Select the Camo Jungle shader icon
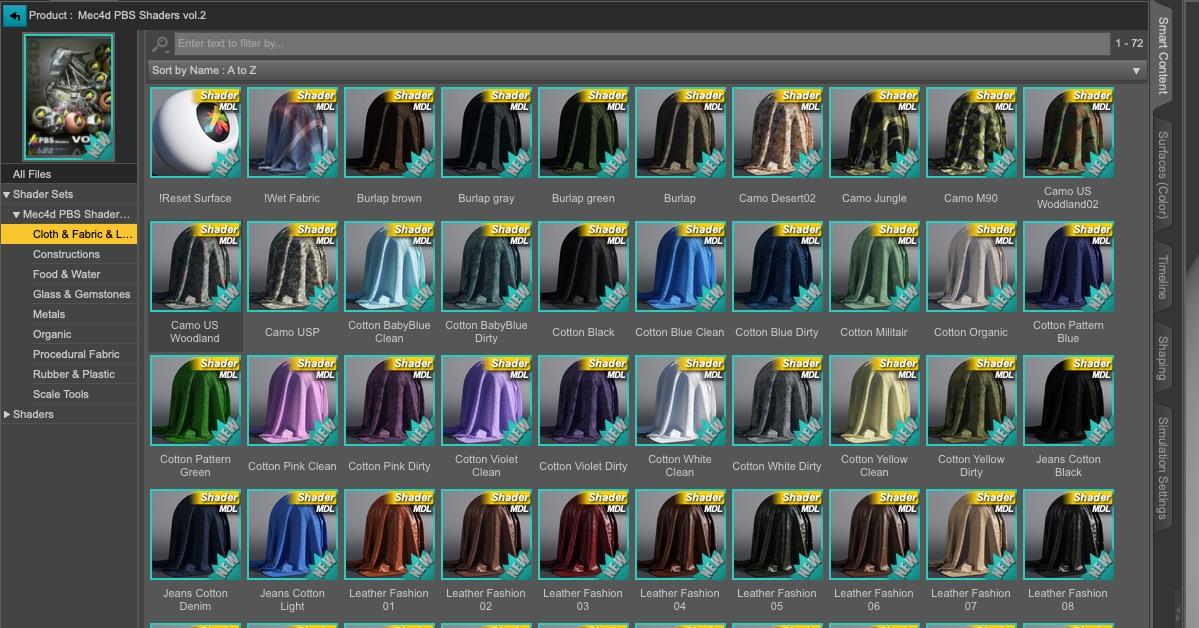Screen dimensions: 1199x628 [x=875, y=132]
